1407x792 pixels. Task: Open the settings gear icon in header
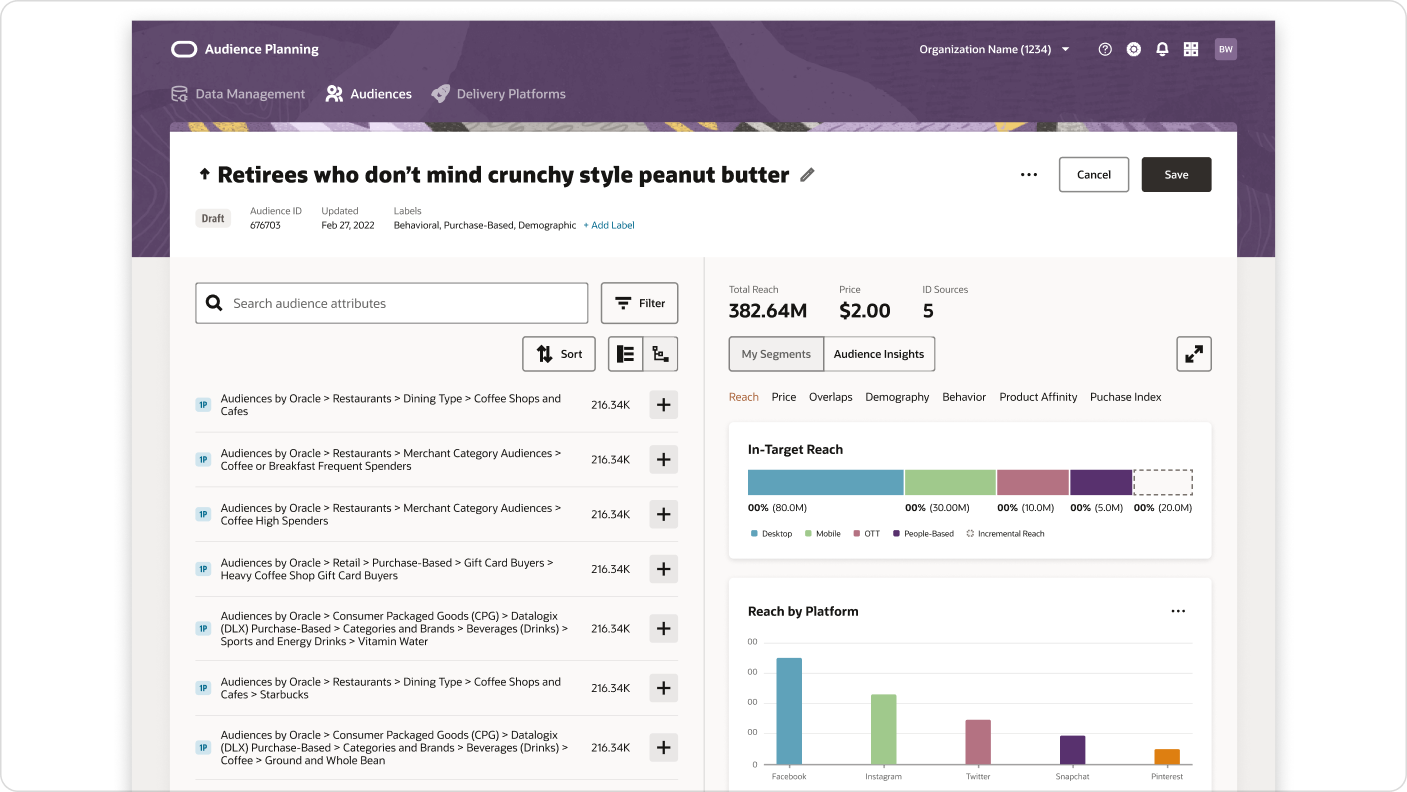[x=1134, y=49]
